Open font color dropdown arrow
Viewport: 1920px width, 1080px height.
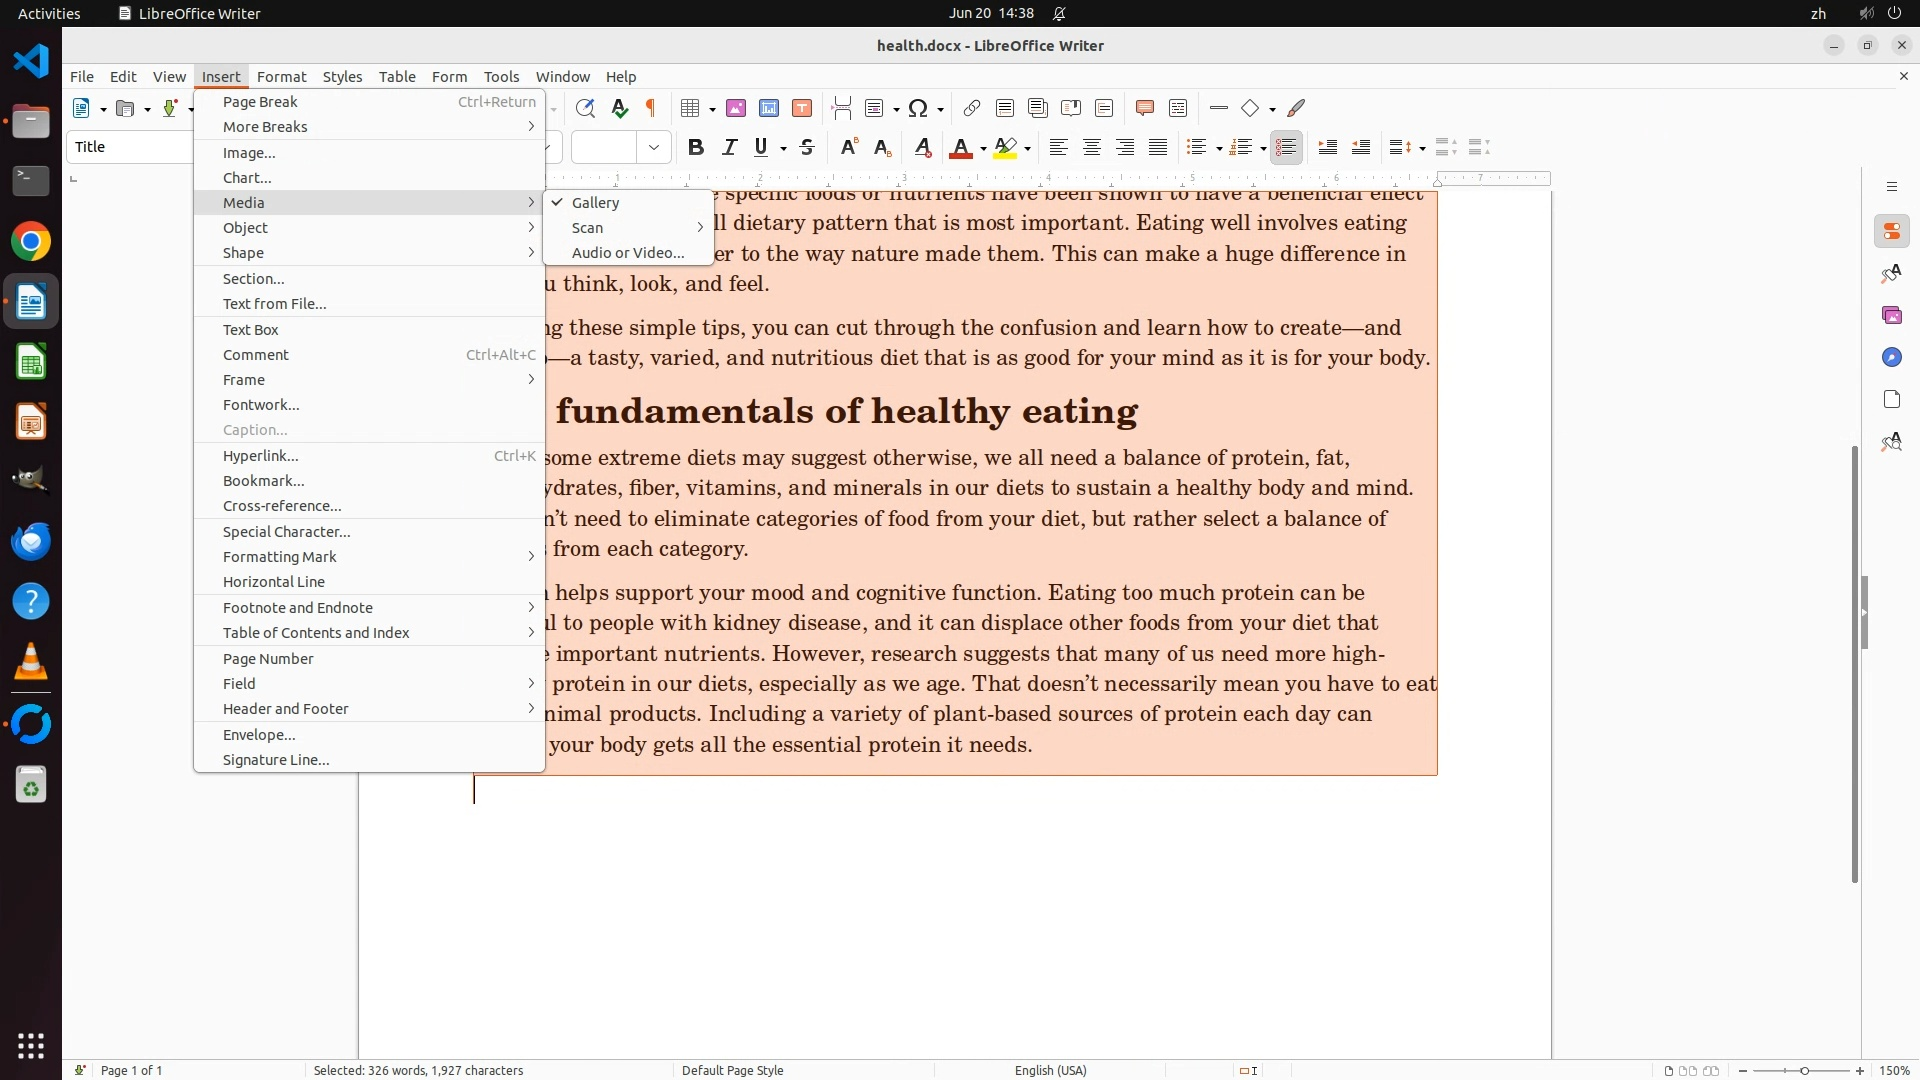pos(984,148)
